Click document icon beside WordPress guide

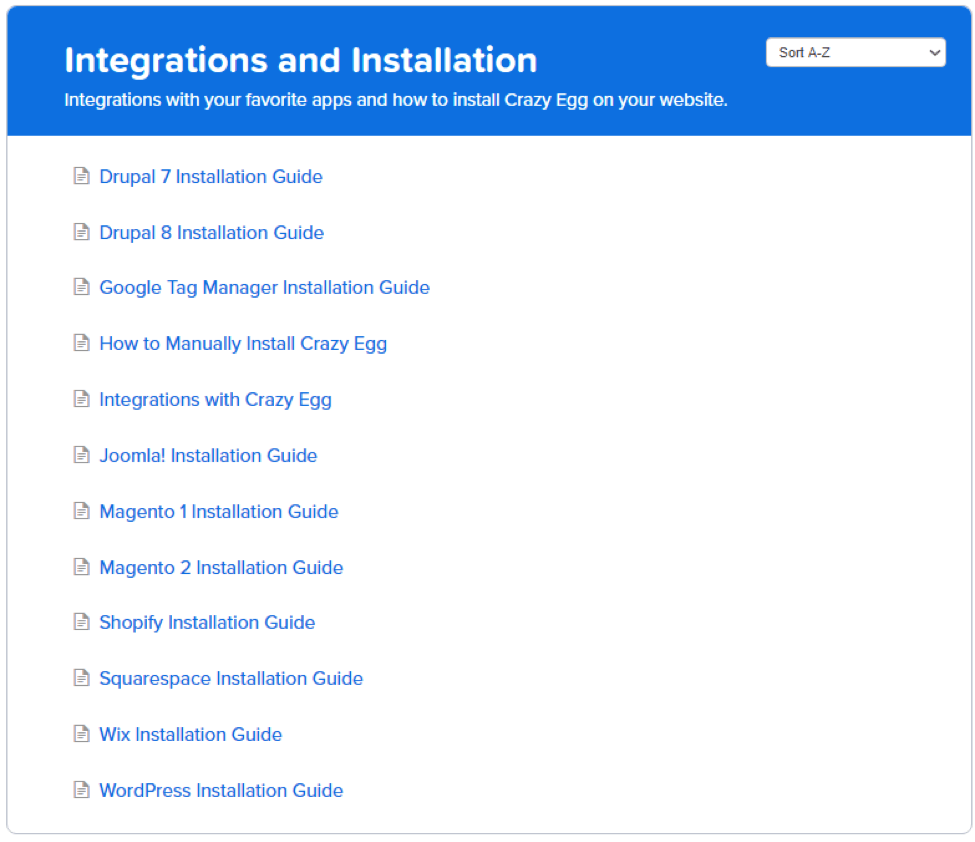(x=81, y=790)
